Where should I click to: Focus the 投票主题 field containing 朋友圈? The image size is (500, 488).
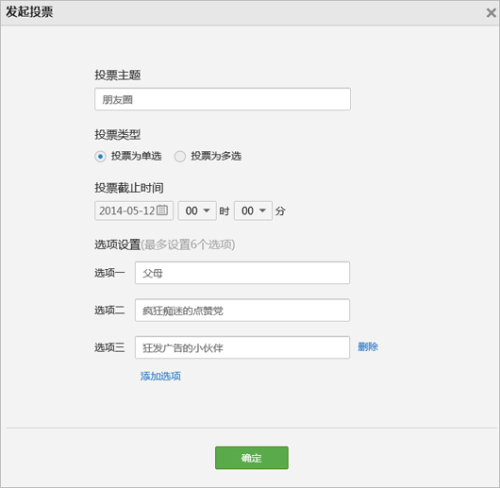[x=222, y=99]
